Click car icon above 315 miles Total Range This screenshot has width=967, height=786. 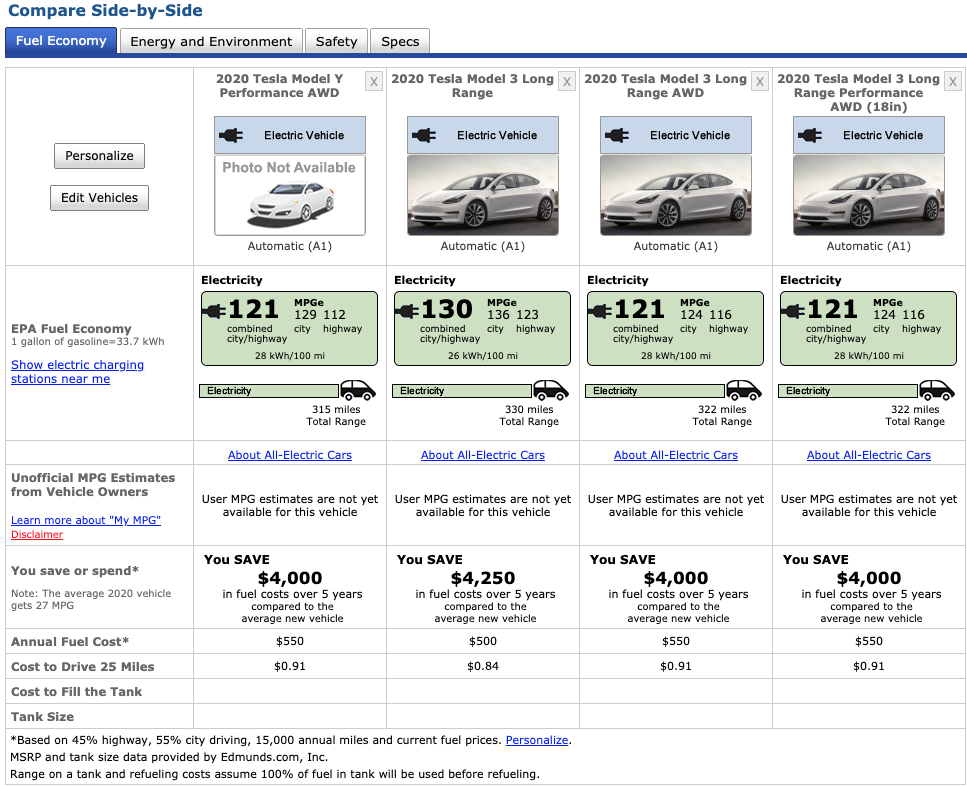pos(358,390)
